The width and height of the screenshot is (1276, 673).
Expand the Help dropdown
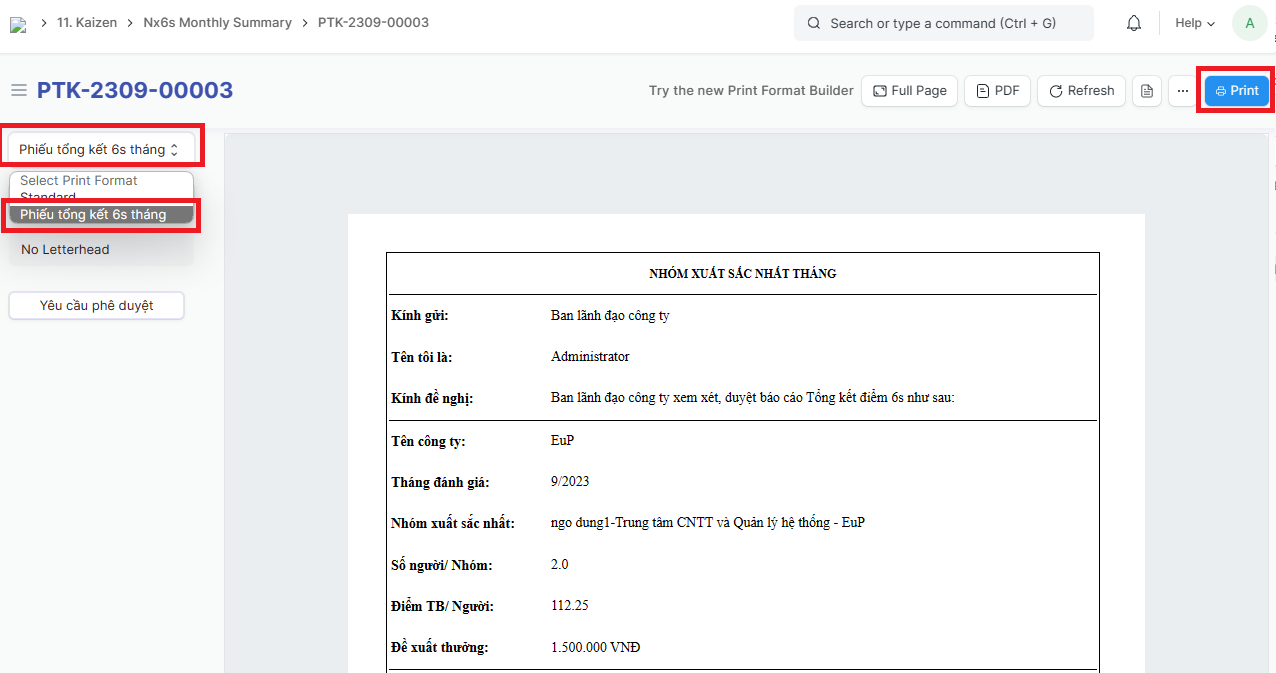(1194, 23)
